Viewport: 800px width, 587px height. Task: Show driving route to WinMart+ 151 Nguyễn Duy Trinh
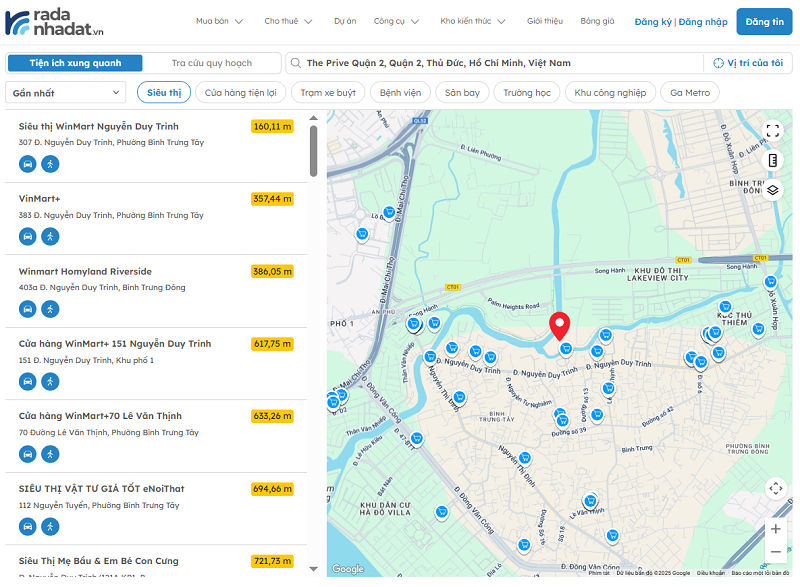coord(28,381)
